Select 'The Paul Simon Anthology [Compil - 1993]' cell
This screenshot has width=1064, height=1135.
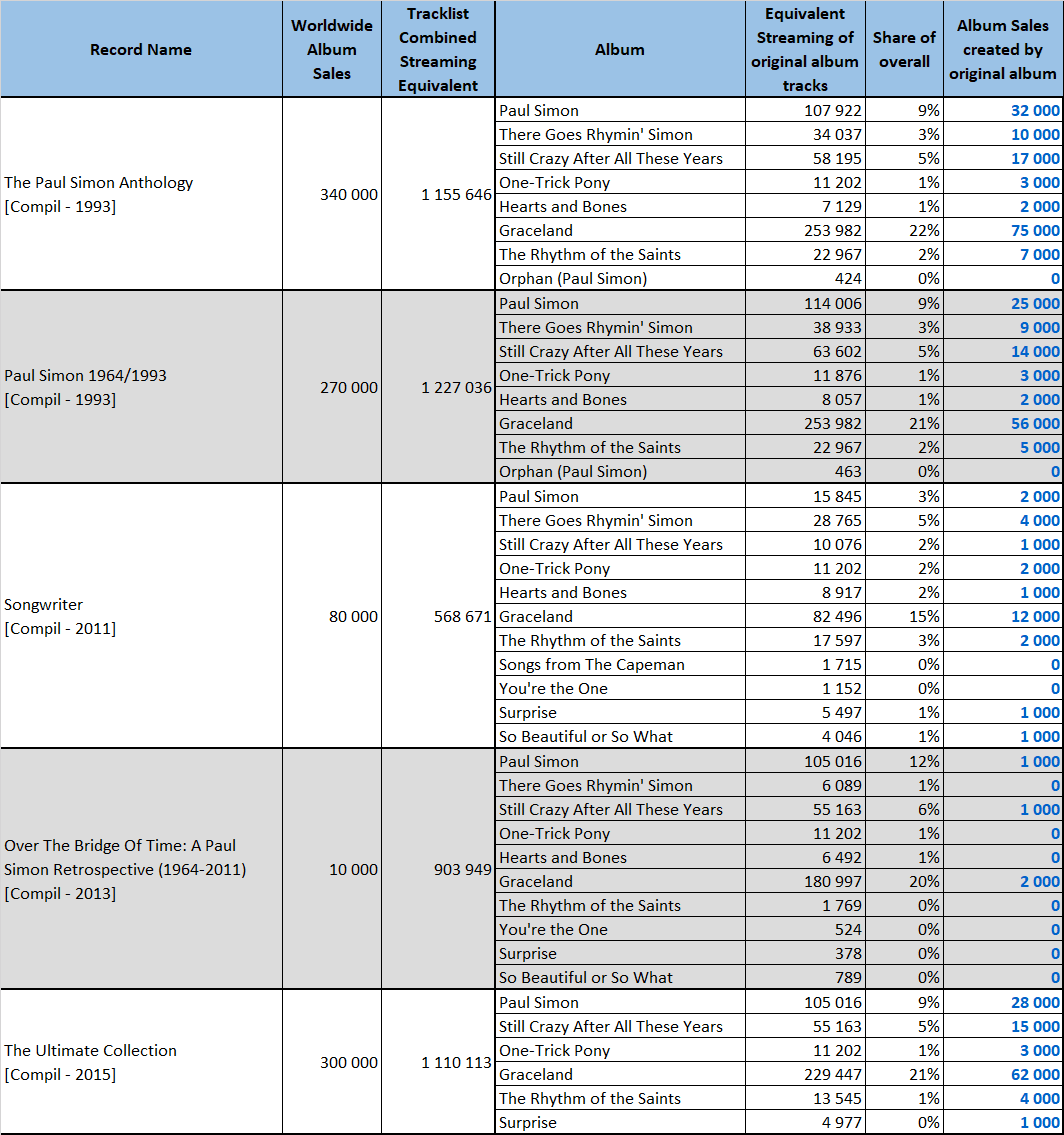pyautogui.click(x=141, y=194)
